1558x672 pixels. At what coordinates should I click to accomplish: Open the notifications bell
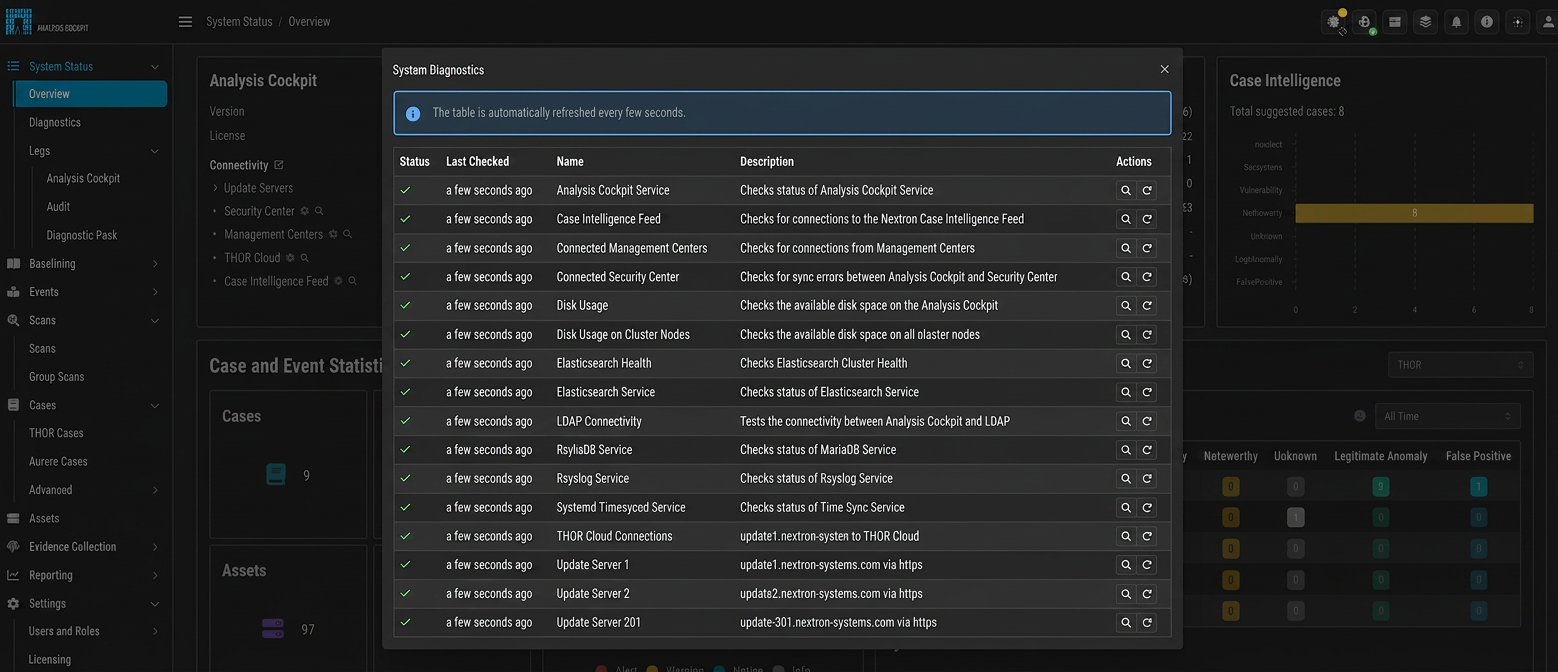coord(1456,21)
